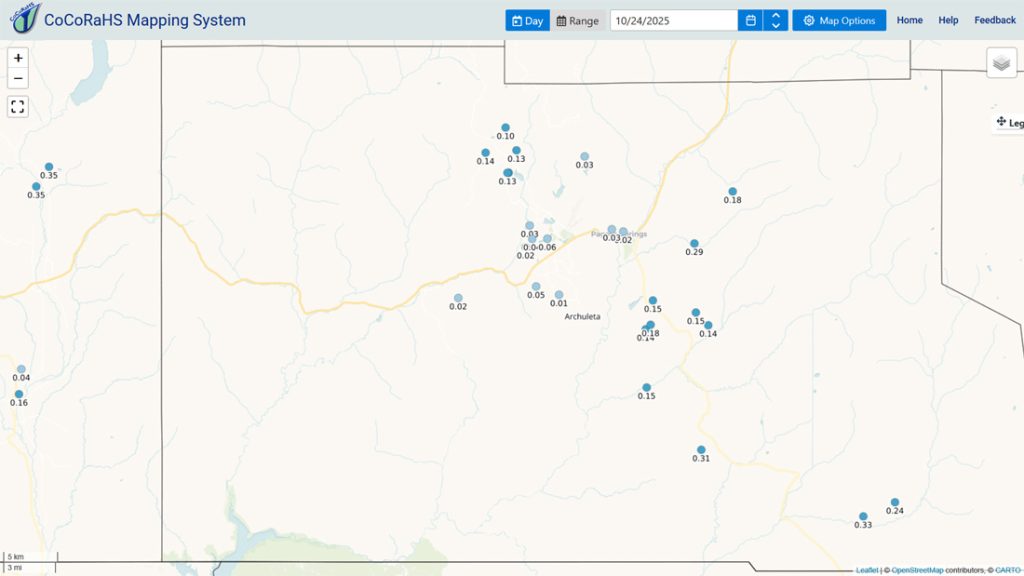Click the Legend move handle icon
Screen dimensions: 1024x576
point(1000,121)
